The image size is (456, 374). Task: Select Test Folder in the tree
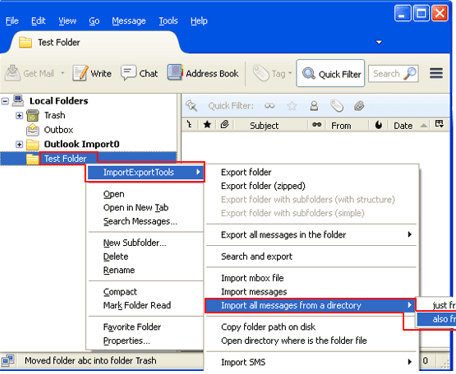tap(65, 159)
